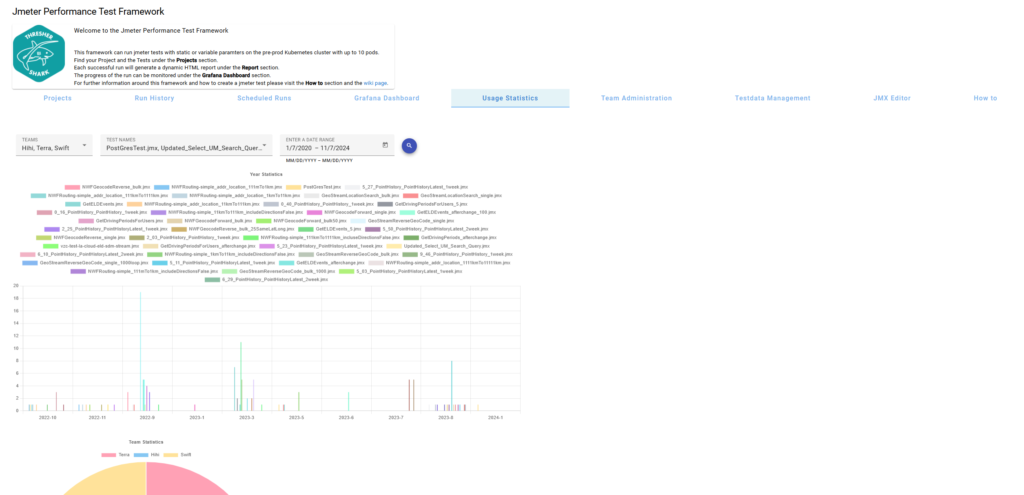Click the pink Terra pie slice
Image resolution: width=1024 pixels, height=495 pixels.
pyautogui.click(x=180, y=480)
